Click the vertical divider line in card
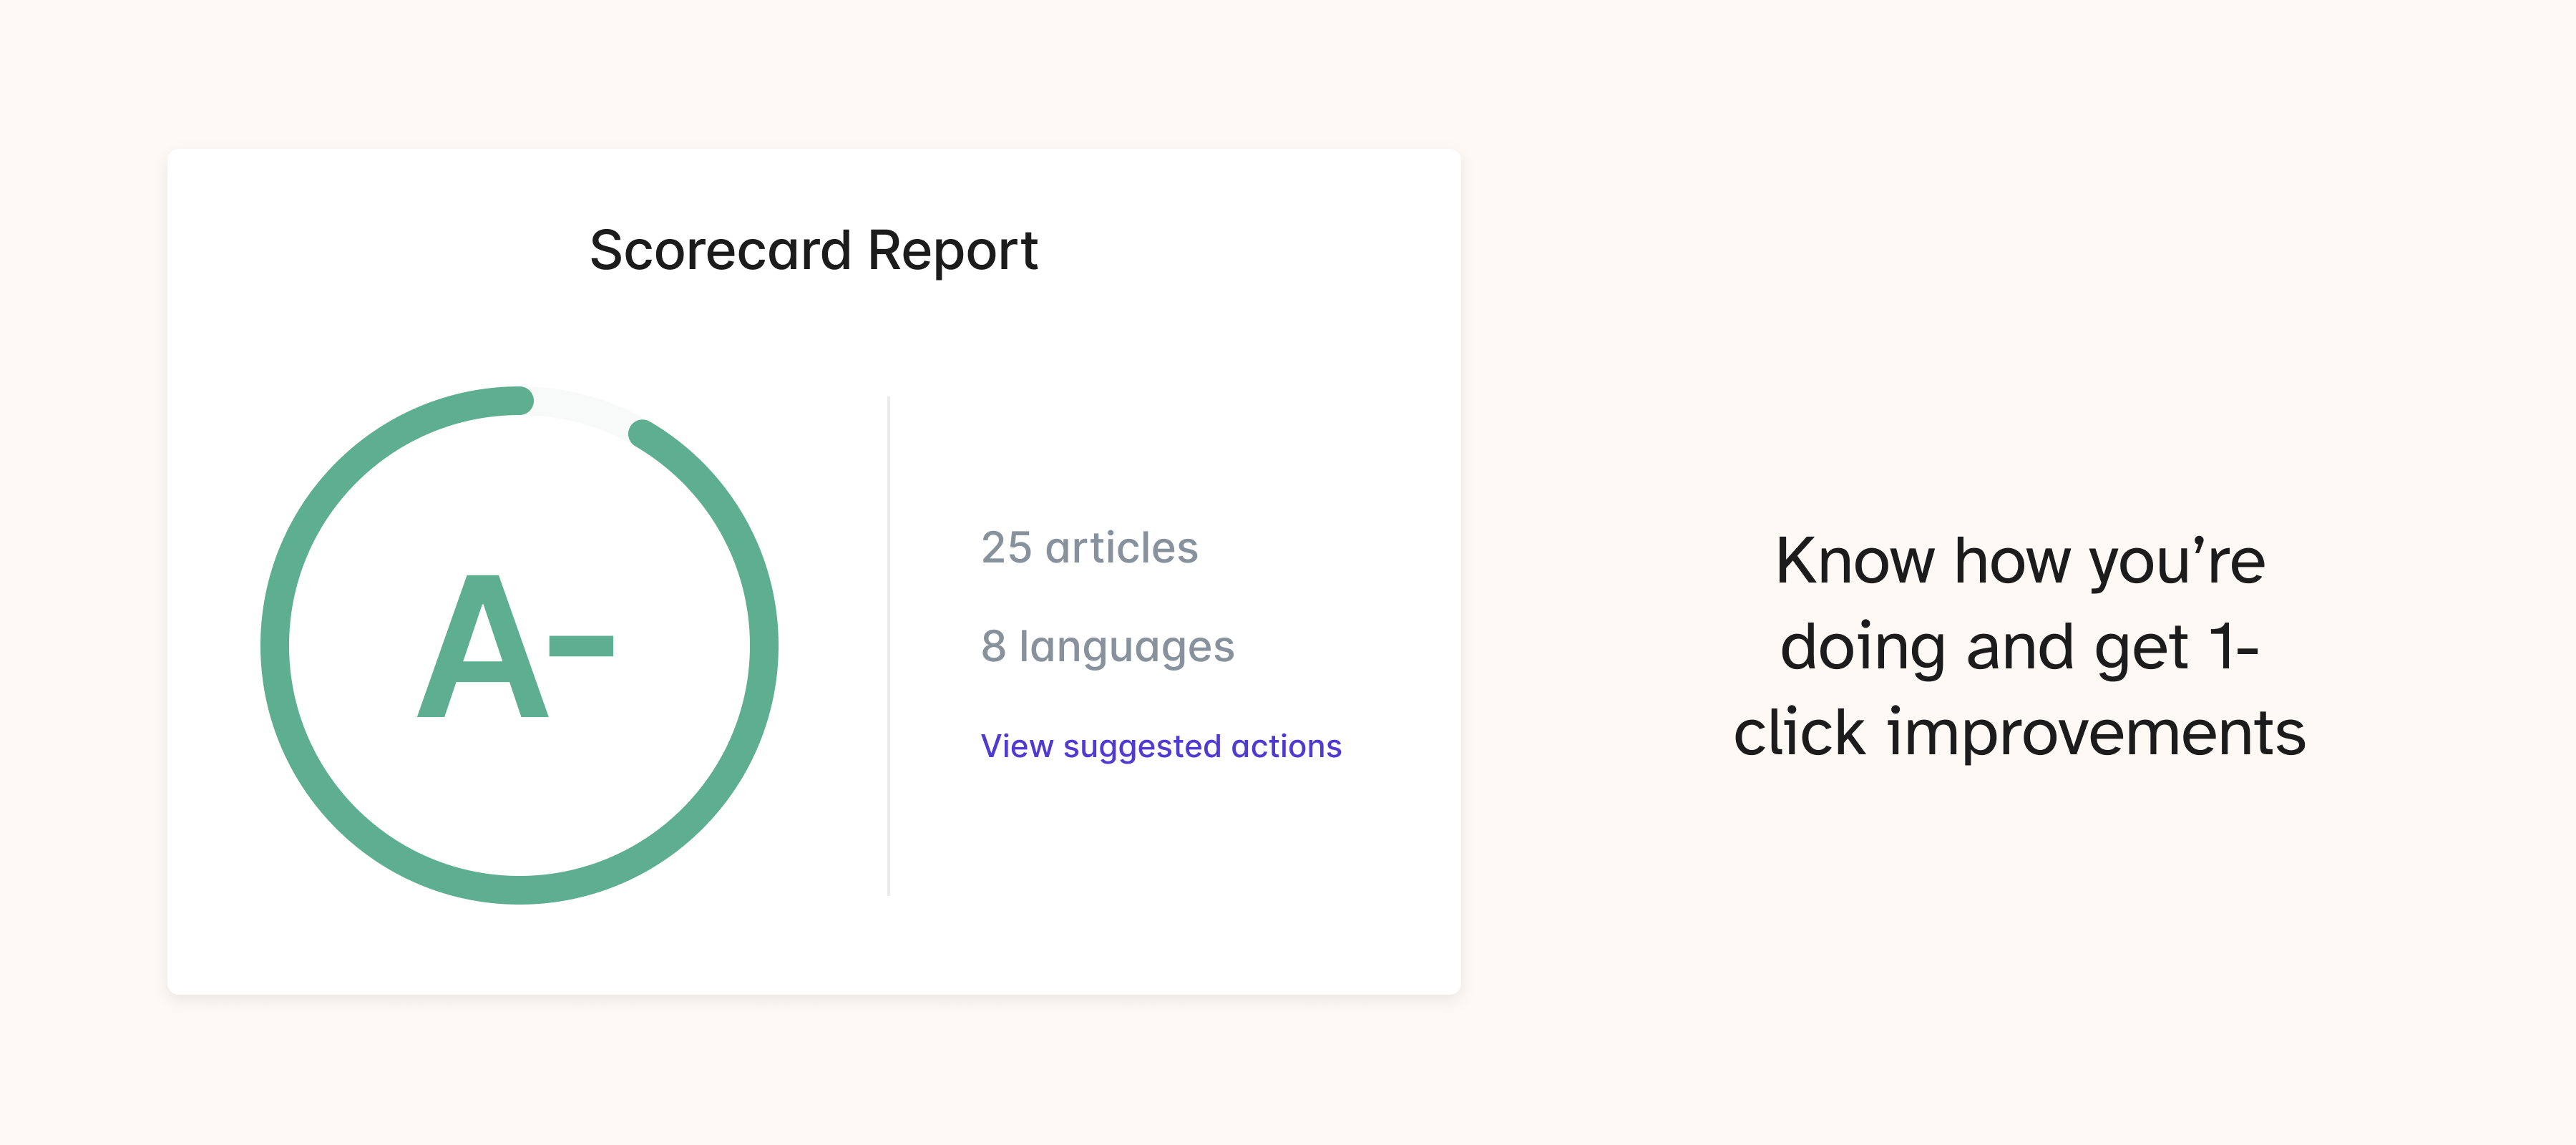Image resolution: width=2576 pixels, height=1145 pixels. pos(888,645)
